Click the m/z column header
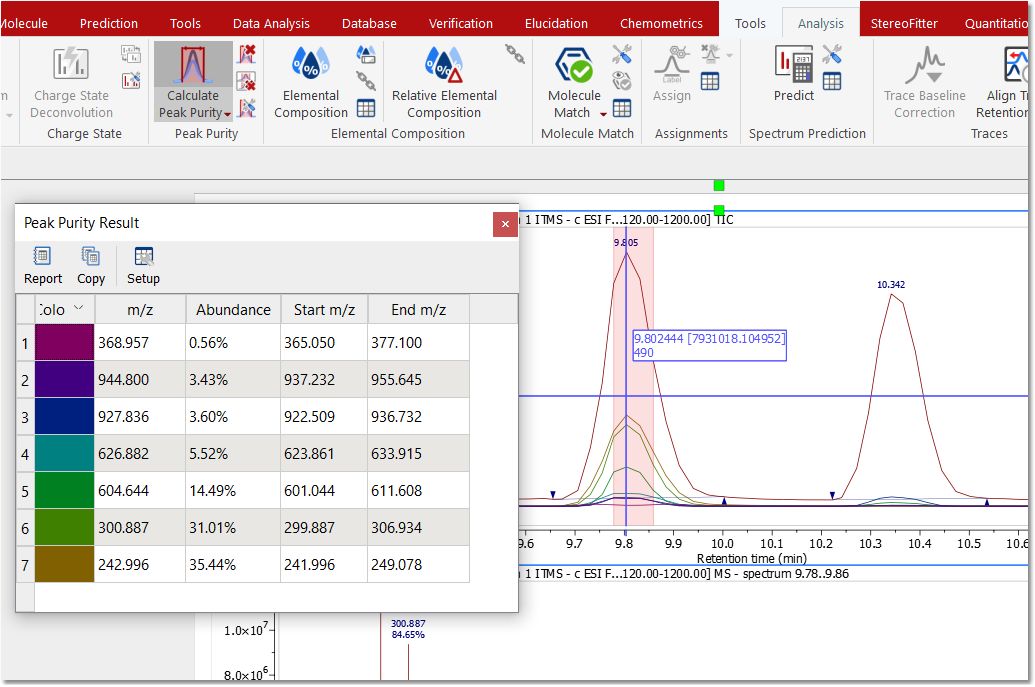Image resolution: width=1035 pixels, height=687 pixels. (140, 310)
